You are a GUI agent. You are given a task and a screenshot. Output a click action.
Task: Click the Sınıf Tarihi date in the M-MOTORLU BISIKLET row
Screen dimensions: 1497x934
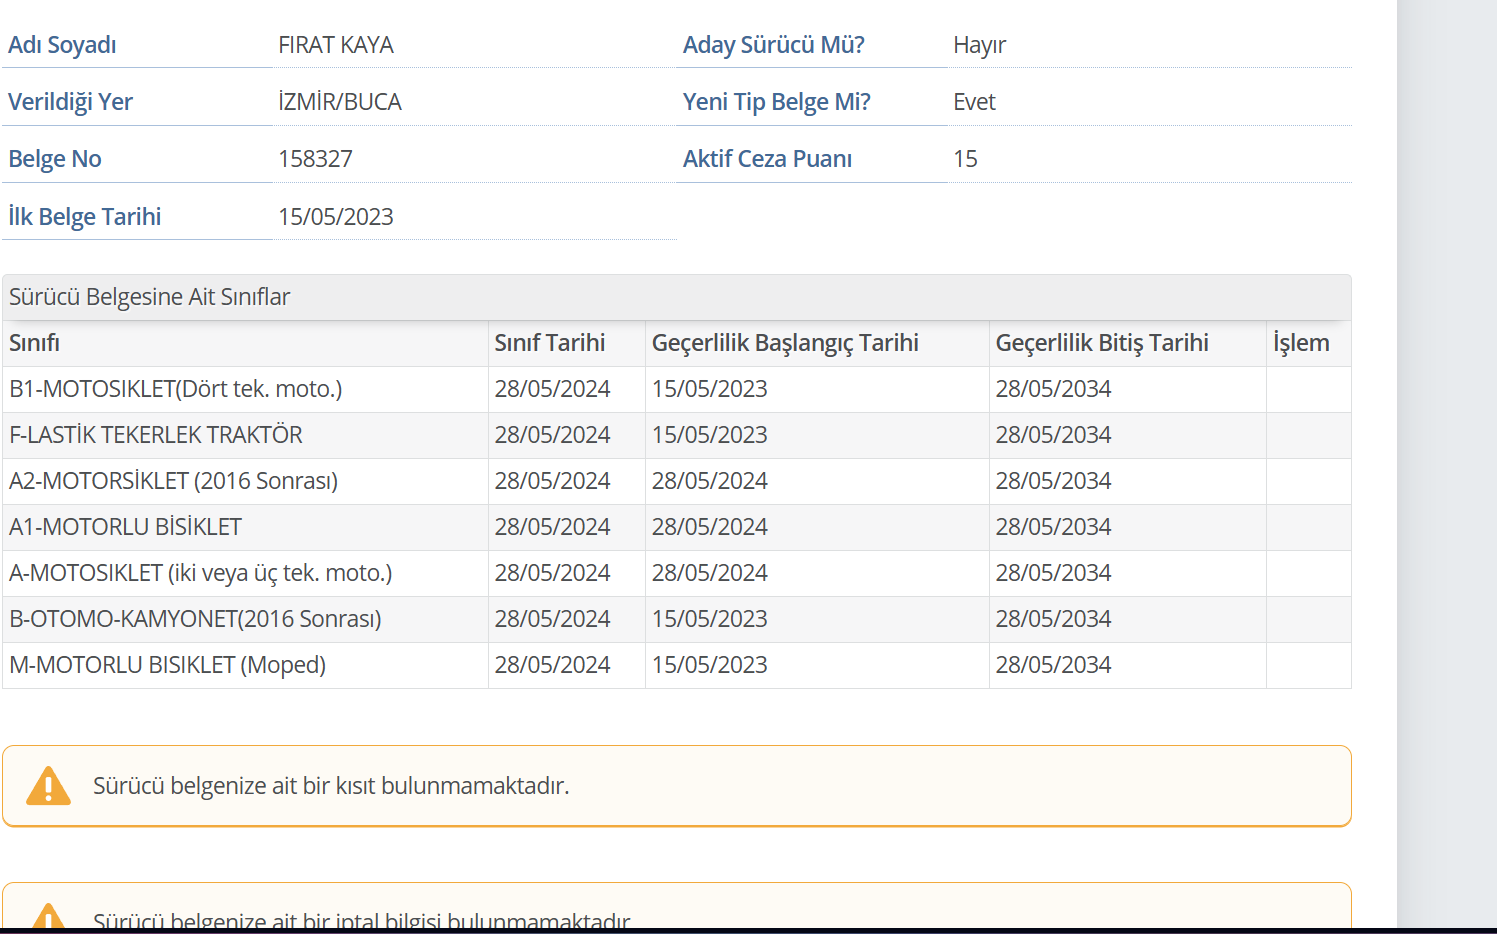click(x=552, y=665)
